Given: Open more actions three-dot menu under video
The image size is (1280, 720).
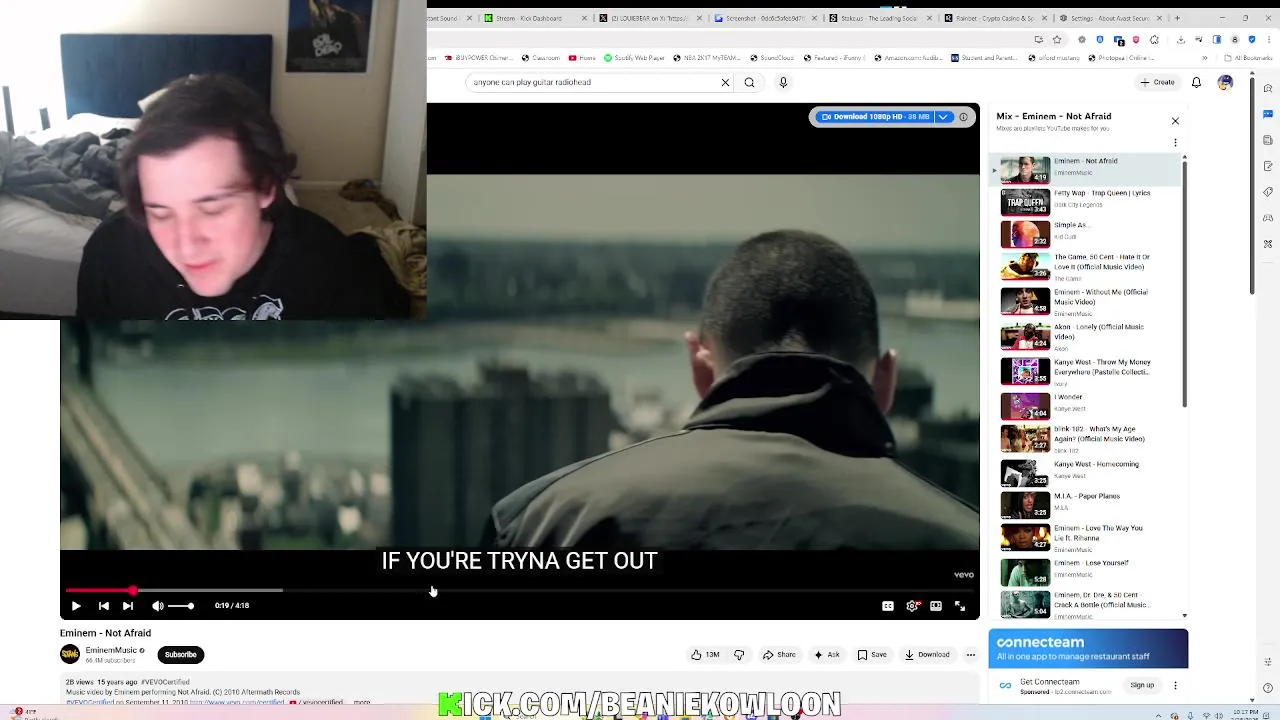Looking at the screenshot, I should (970, 655).
